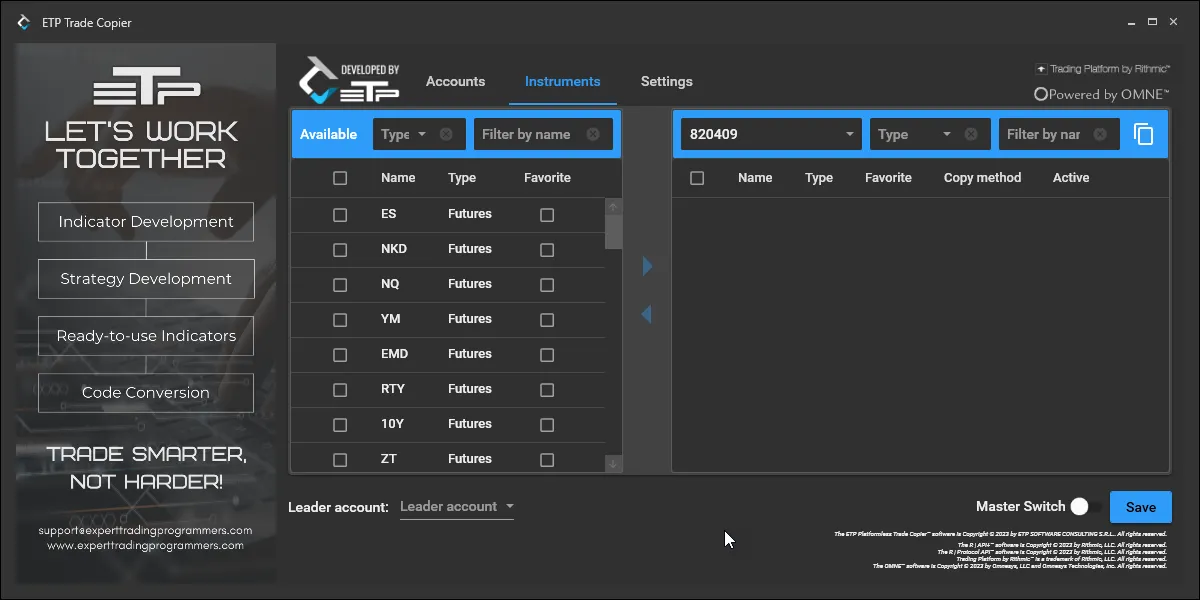Screen dimensions: 1200x600
Task: Switch to the Instruments tab
Action: coord(563,81)
